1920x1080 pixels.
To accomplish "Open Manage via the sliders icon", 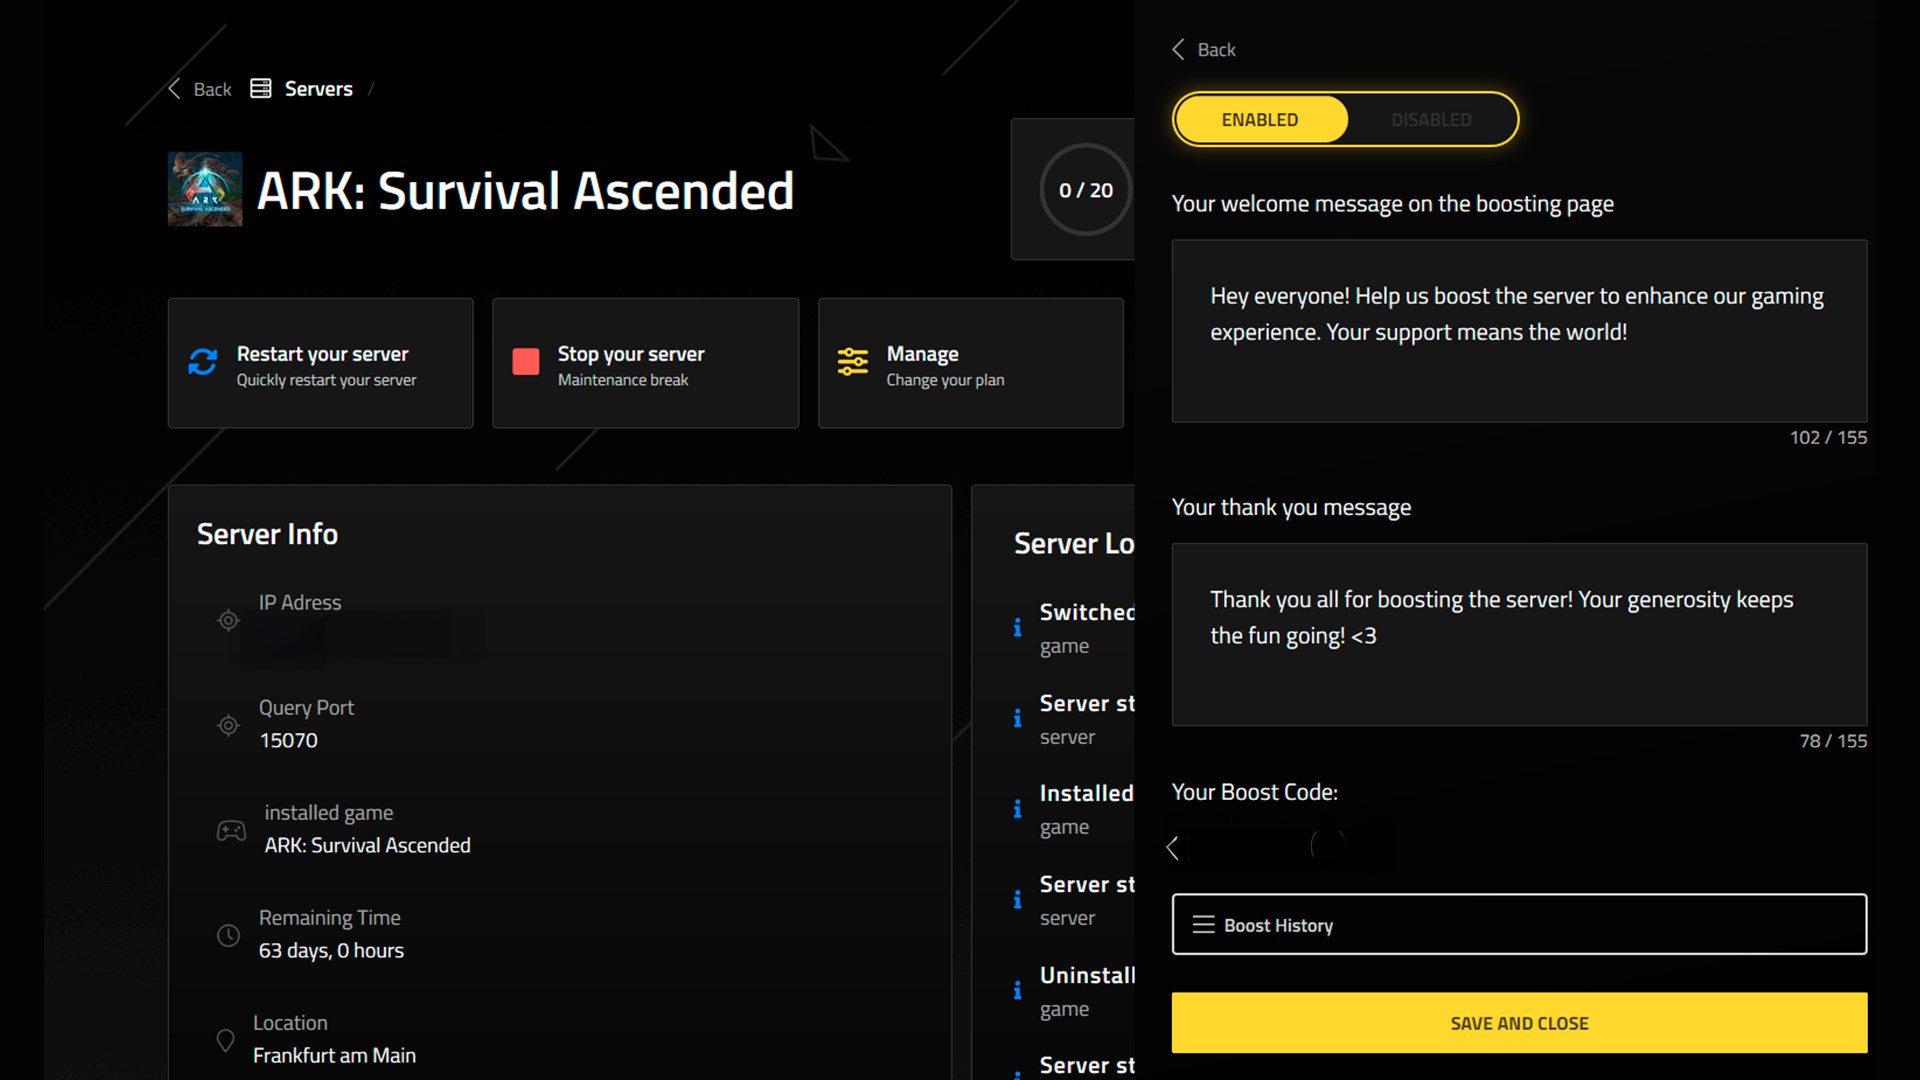I will click(x=852, y=362).
